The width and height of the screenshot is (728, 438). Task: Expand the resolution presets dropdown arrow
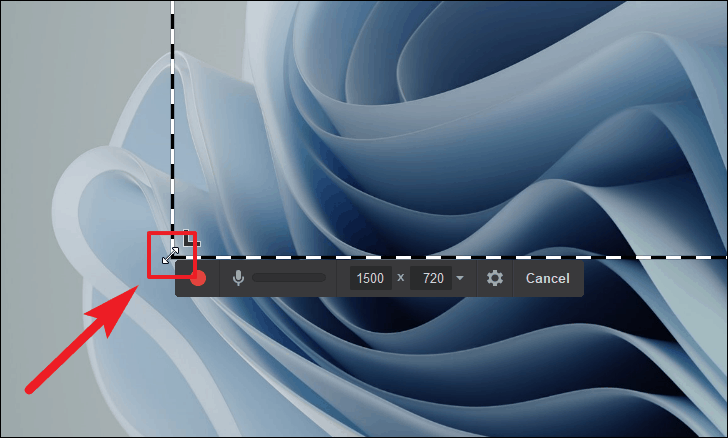(x=460, y=278)
